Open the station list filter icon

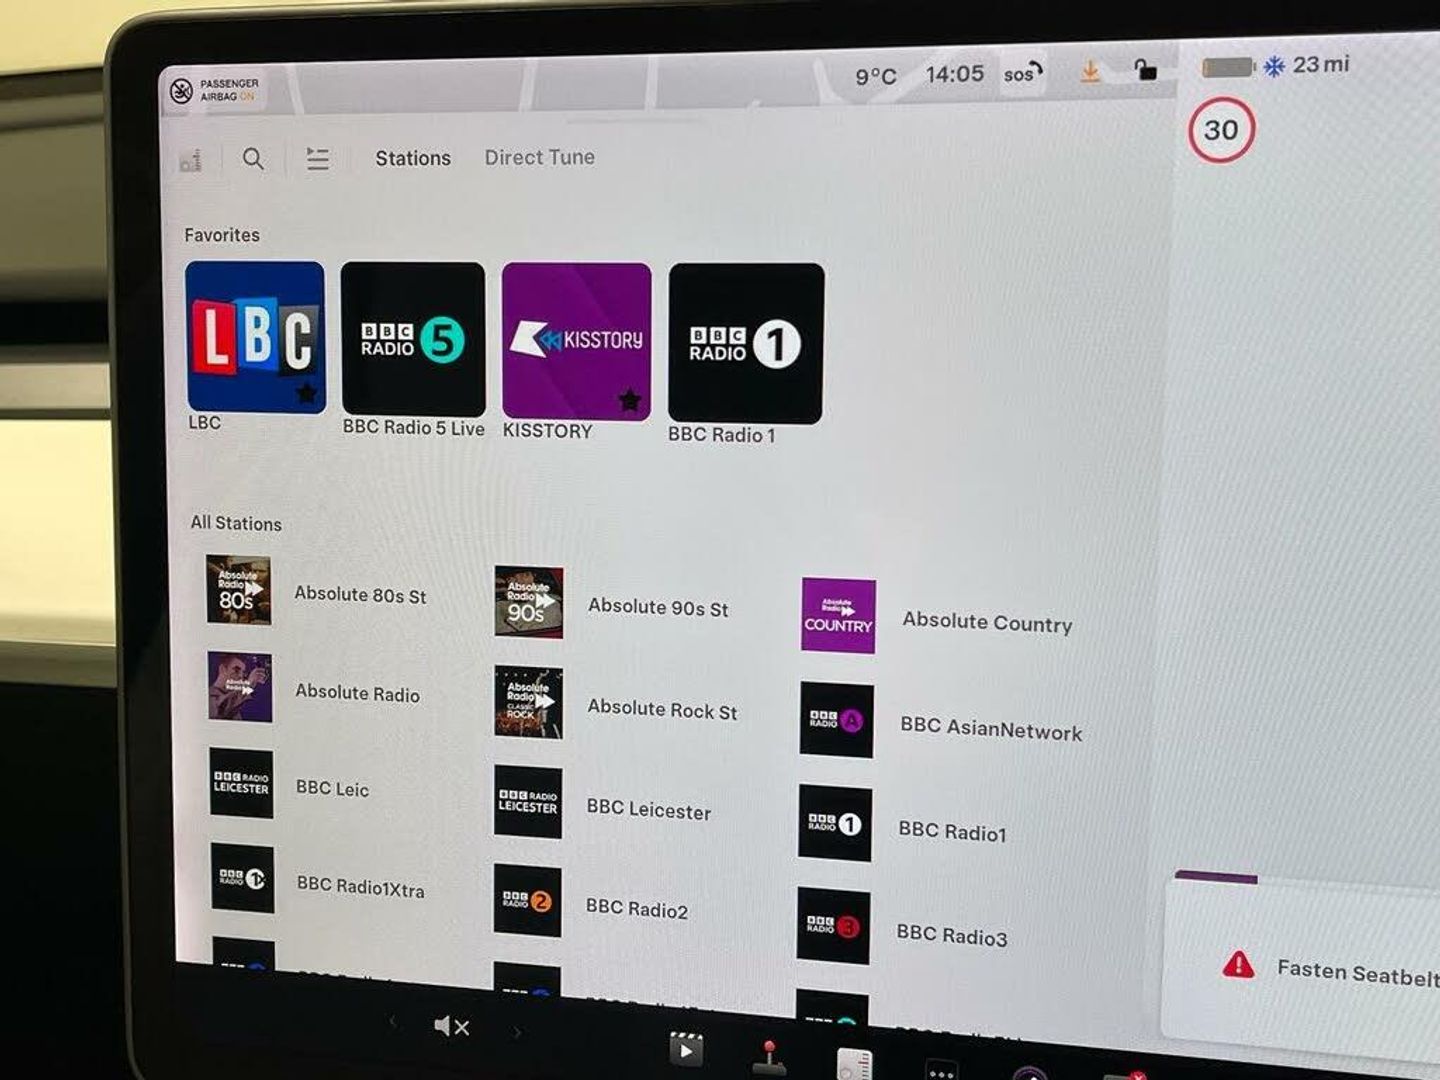coord(317,158)
